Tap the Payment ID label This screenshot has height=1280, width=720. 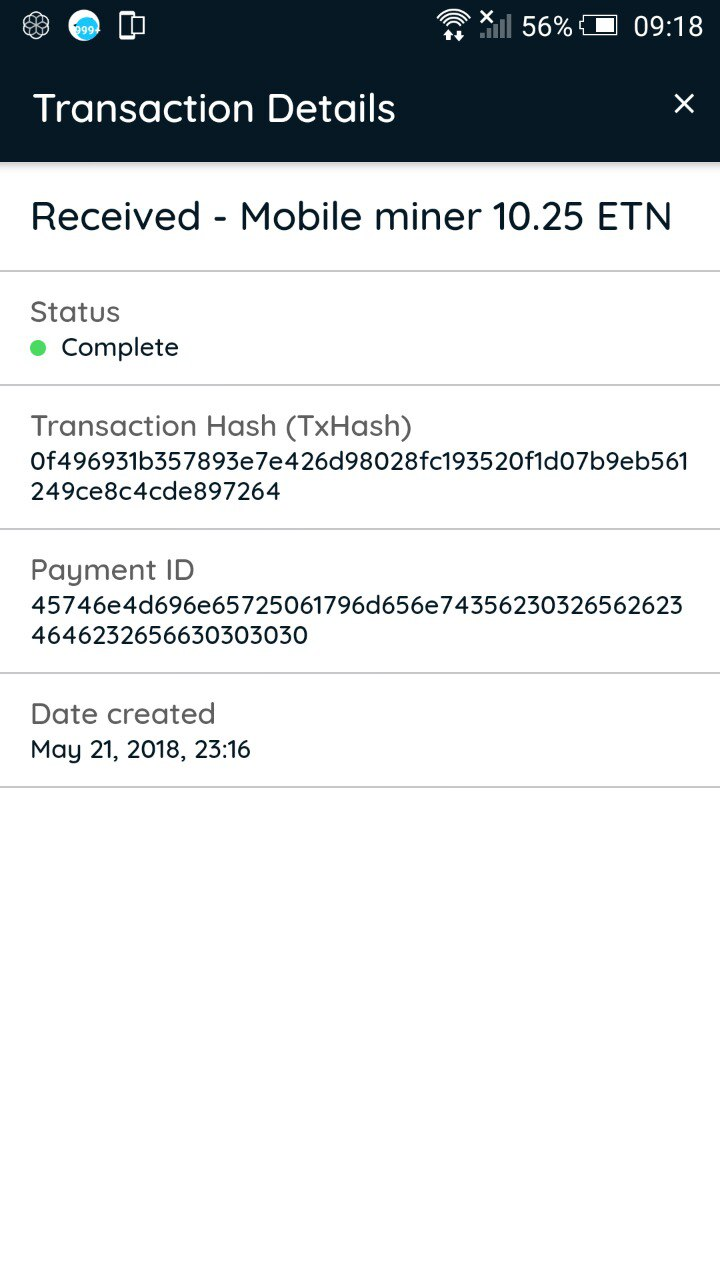pyautogui.click(x=112, y=570)
